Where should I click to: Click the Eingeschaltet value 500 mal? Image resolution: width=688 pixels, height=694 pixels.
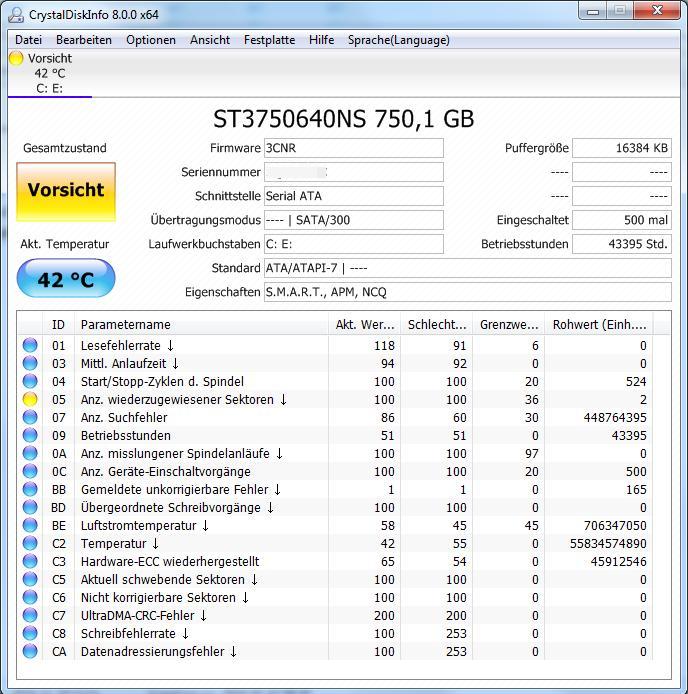(x=622, y=220)
